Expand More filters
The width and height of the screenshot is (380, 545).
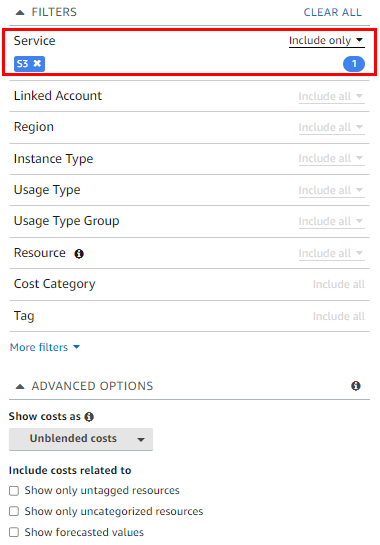tap(45, 347)
